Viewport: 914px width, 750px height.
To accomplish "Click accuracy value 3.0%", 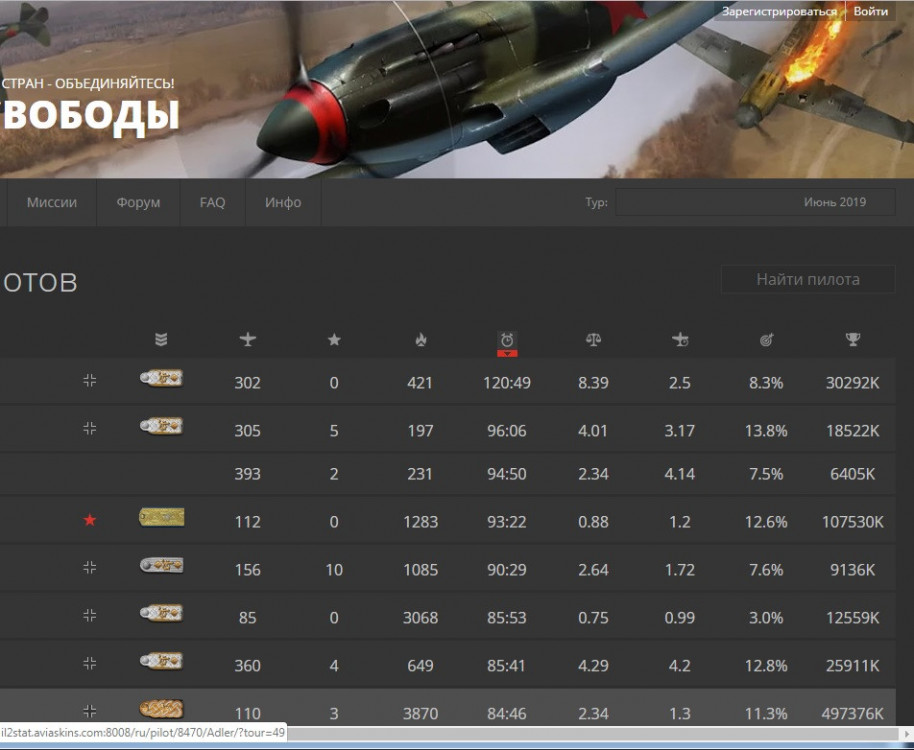I will pos(766,618).
